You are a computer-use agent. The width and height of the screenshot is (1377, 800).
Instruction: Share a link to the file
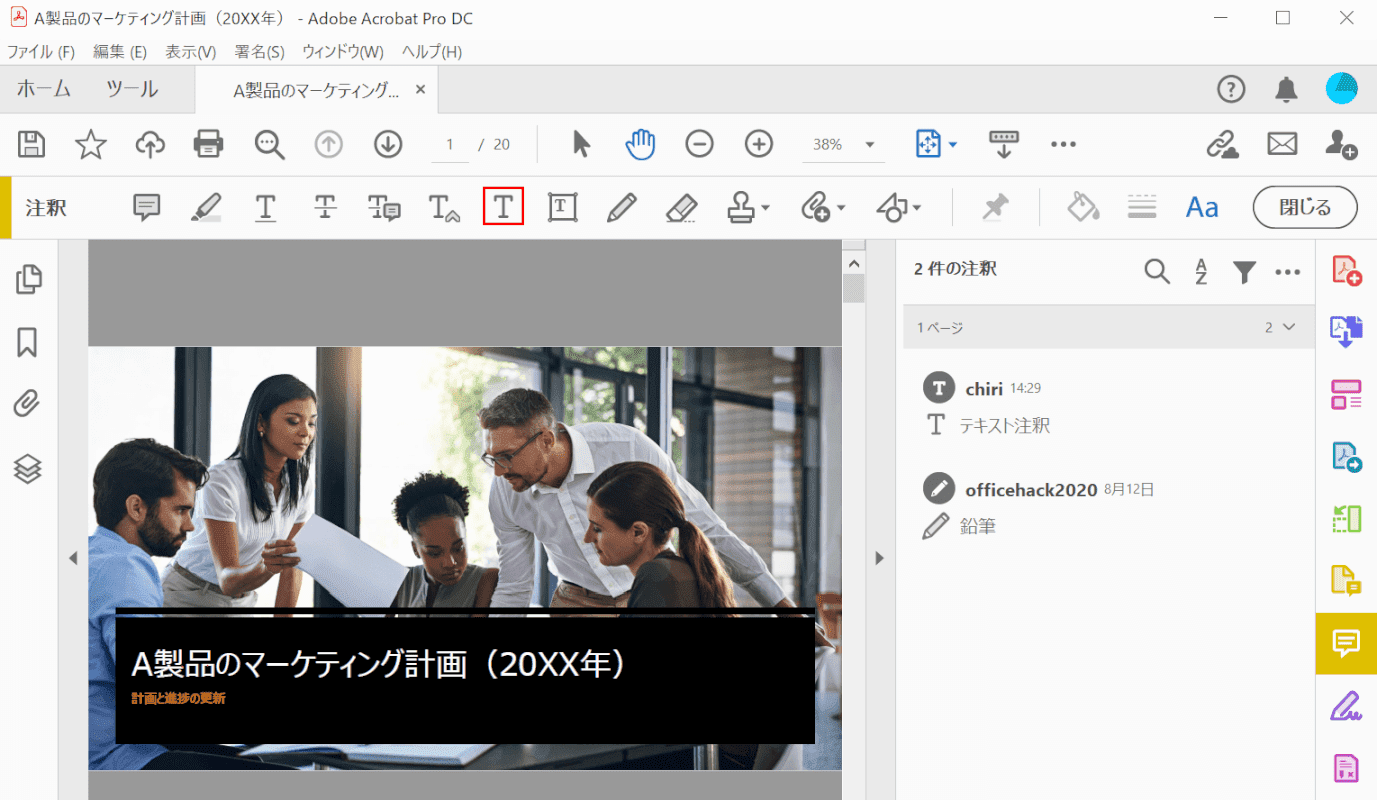(1222, 144)
